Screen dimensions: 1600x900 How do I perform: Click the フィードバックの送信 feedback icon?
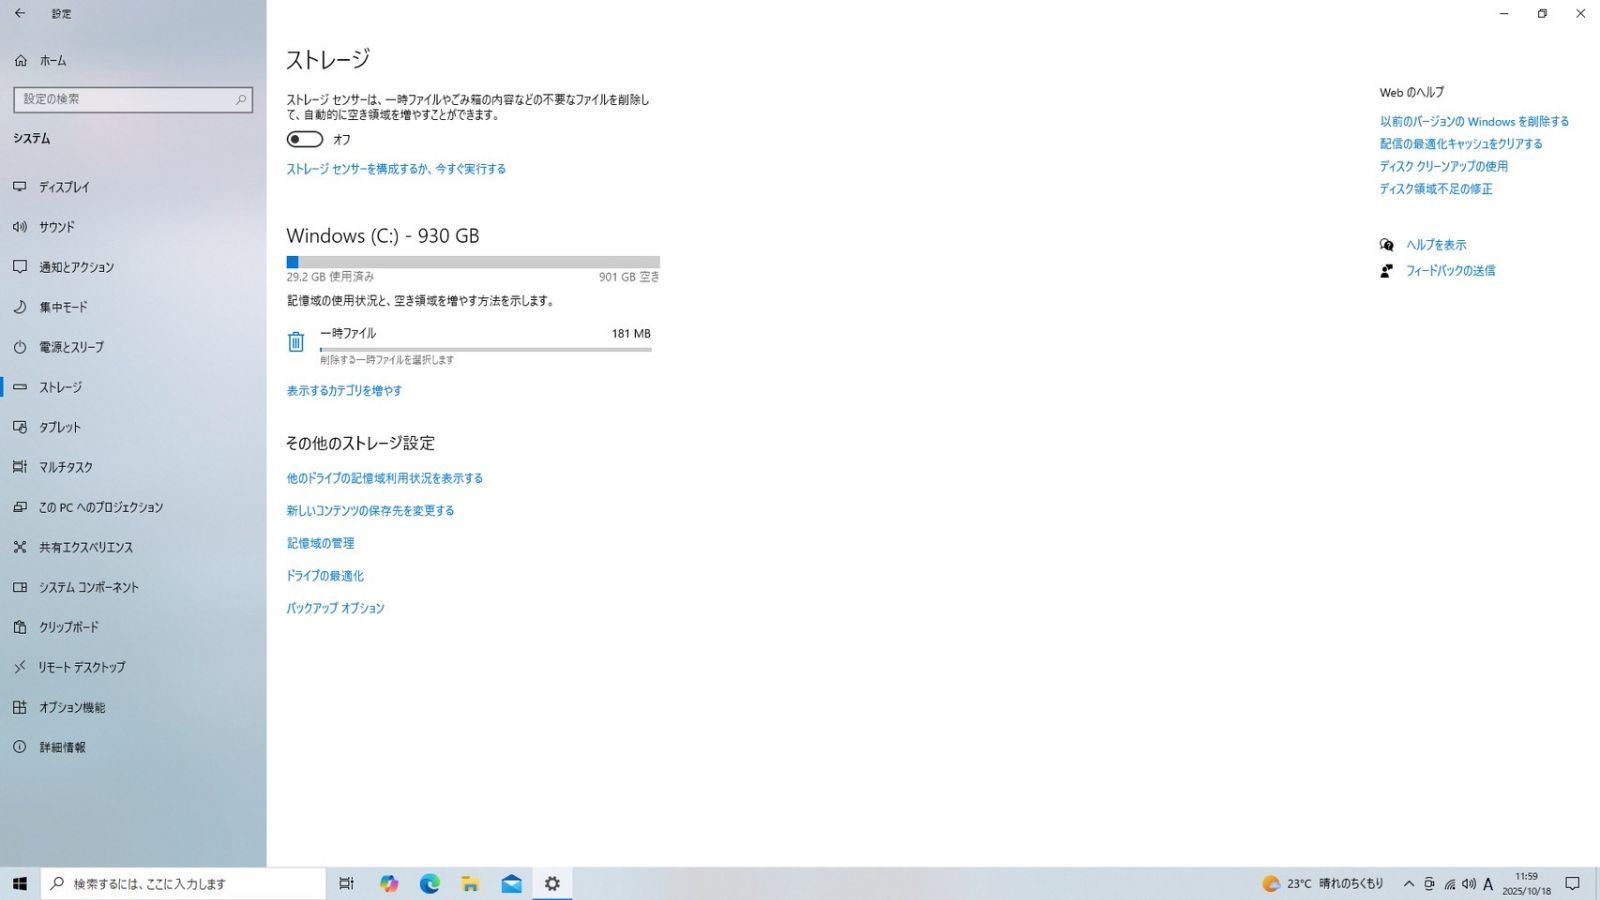pyautogui.click(x=1386, y=271)
